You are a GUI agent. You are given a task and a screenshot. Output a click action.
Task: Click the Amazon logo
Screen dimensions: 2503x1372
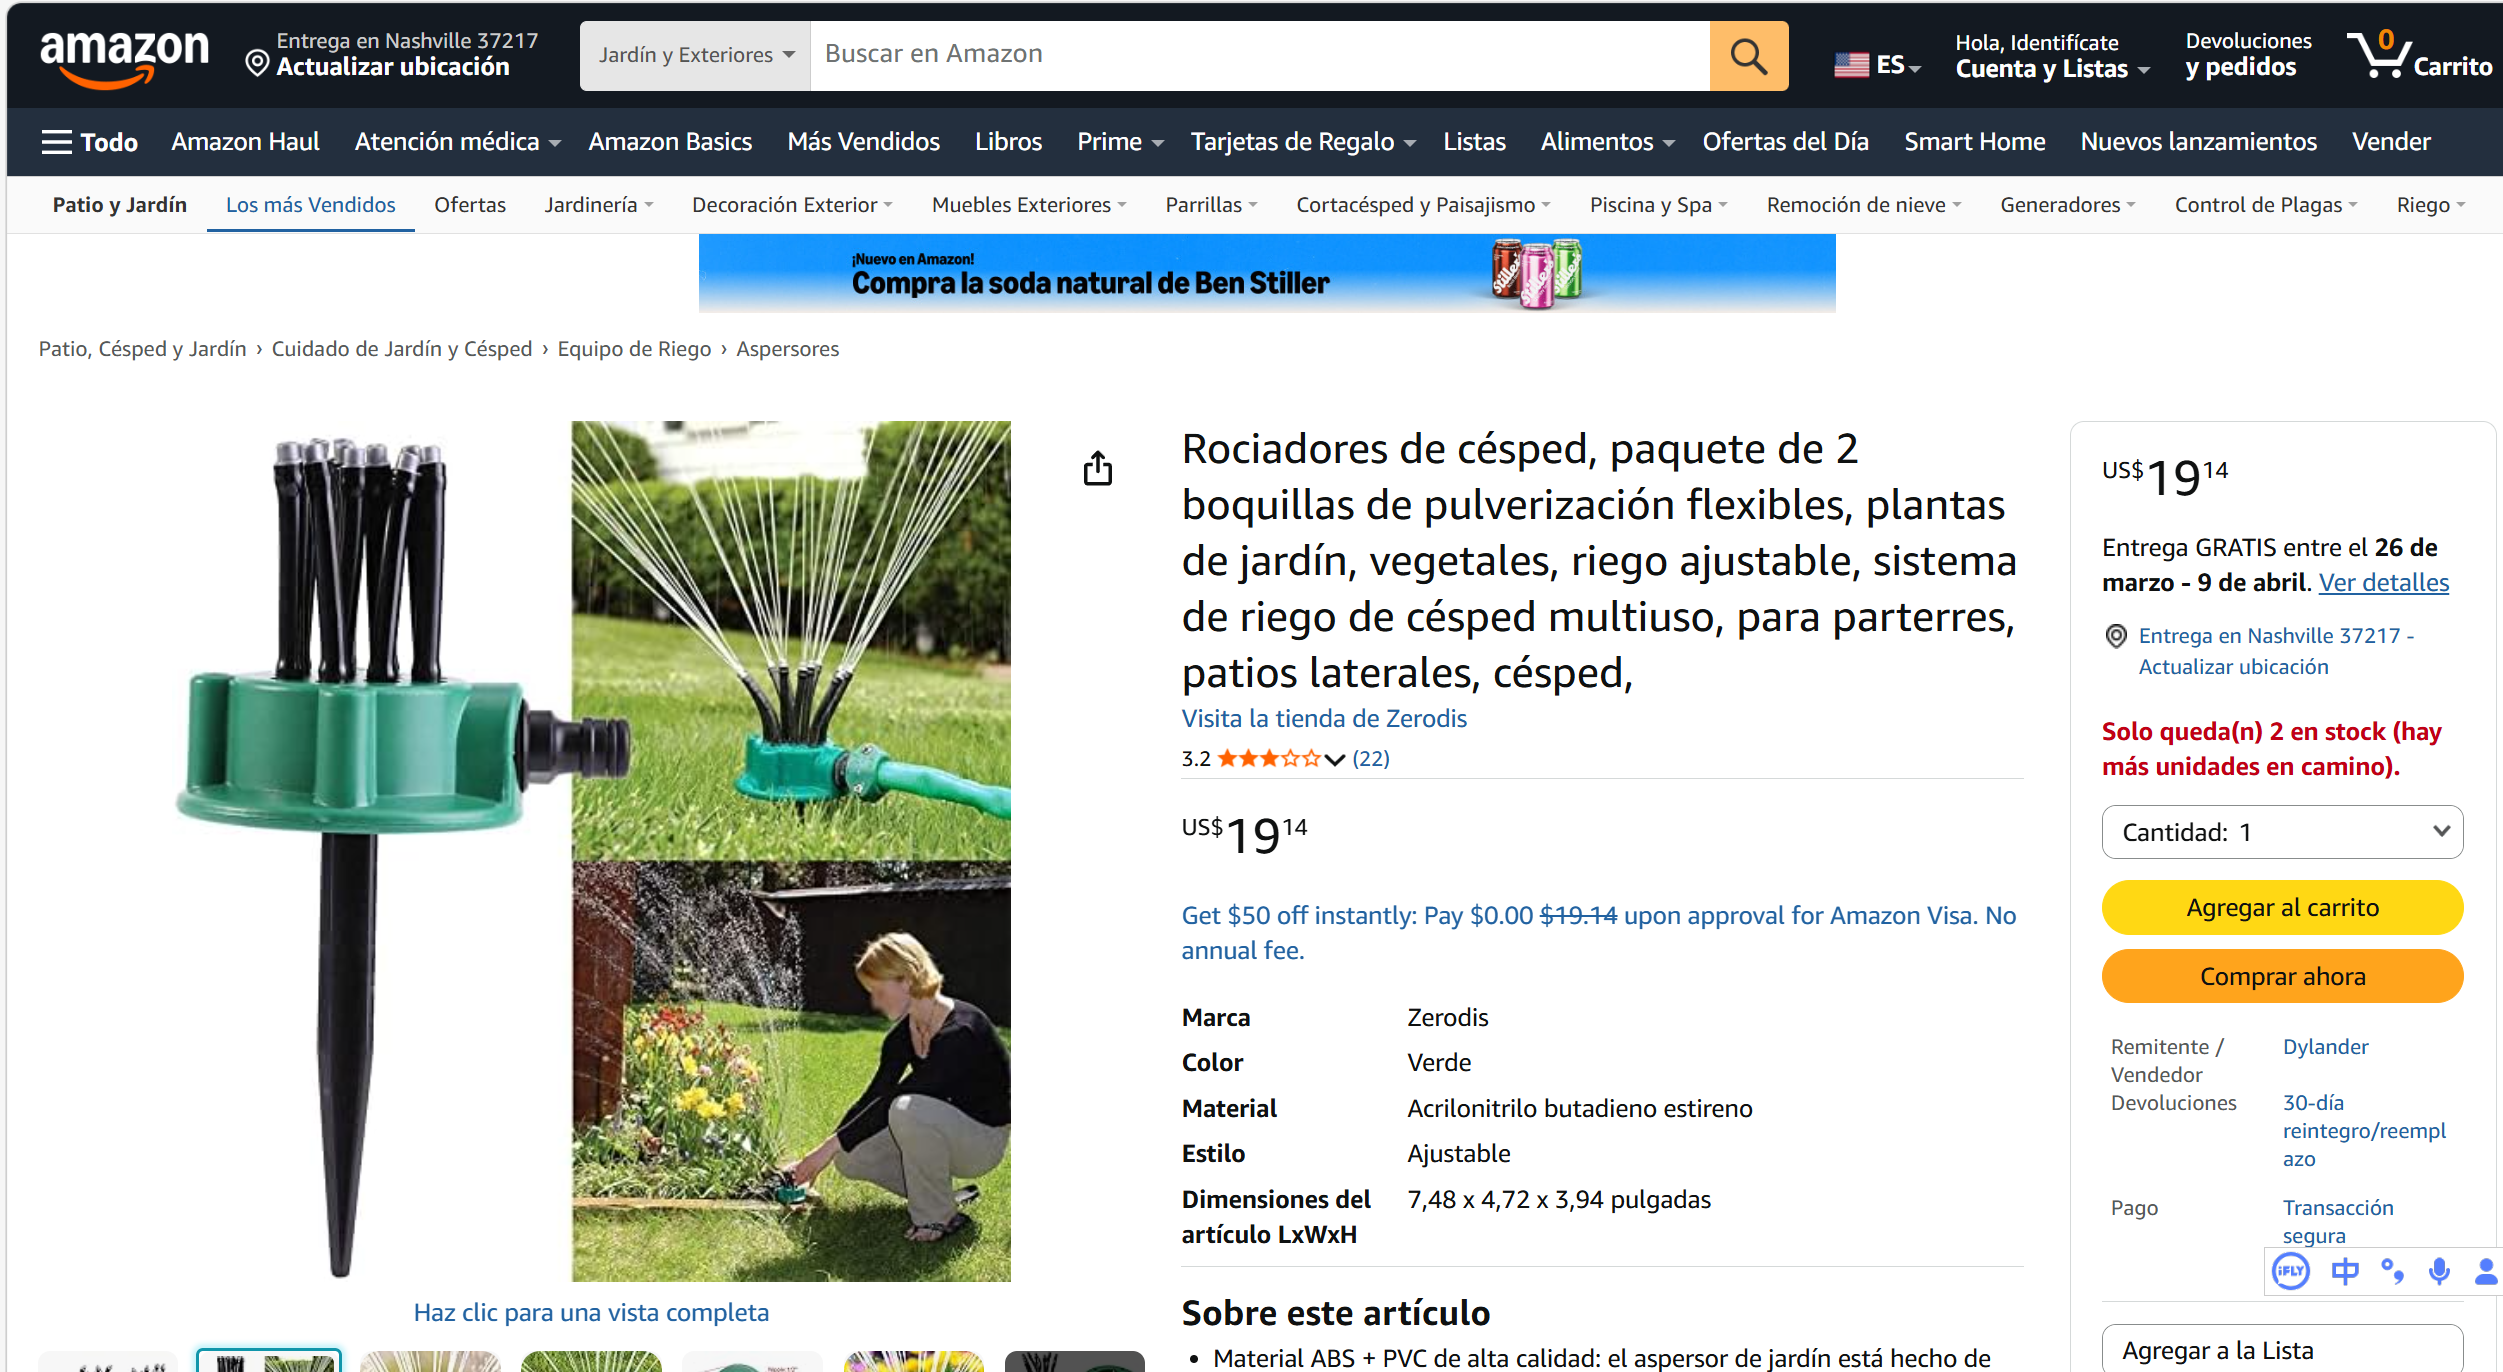tap(124, 56)
